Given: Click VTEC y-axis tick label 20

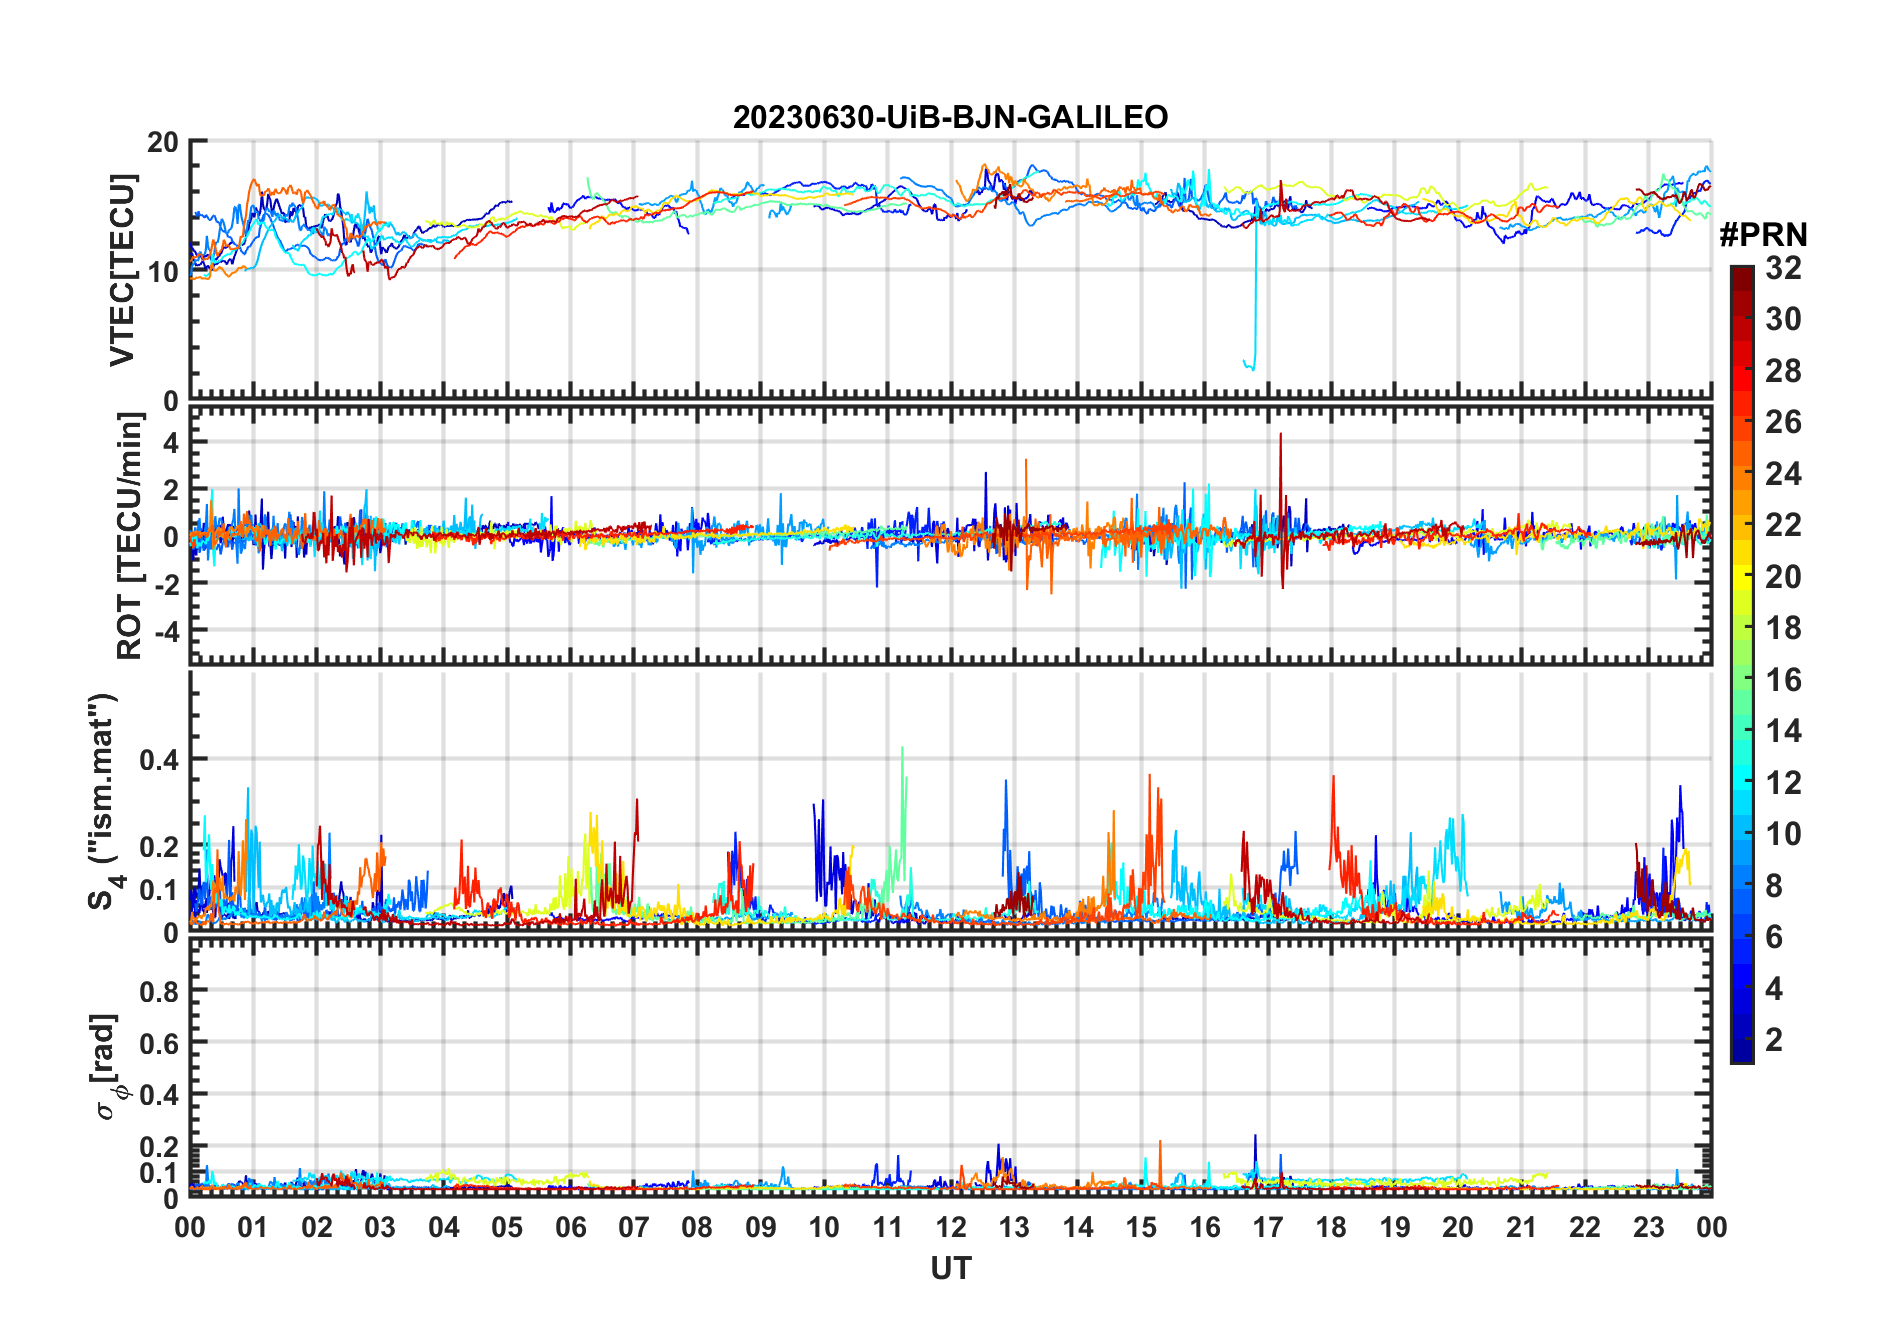Looking at the screenshot, I should 163,142.
